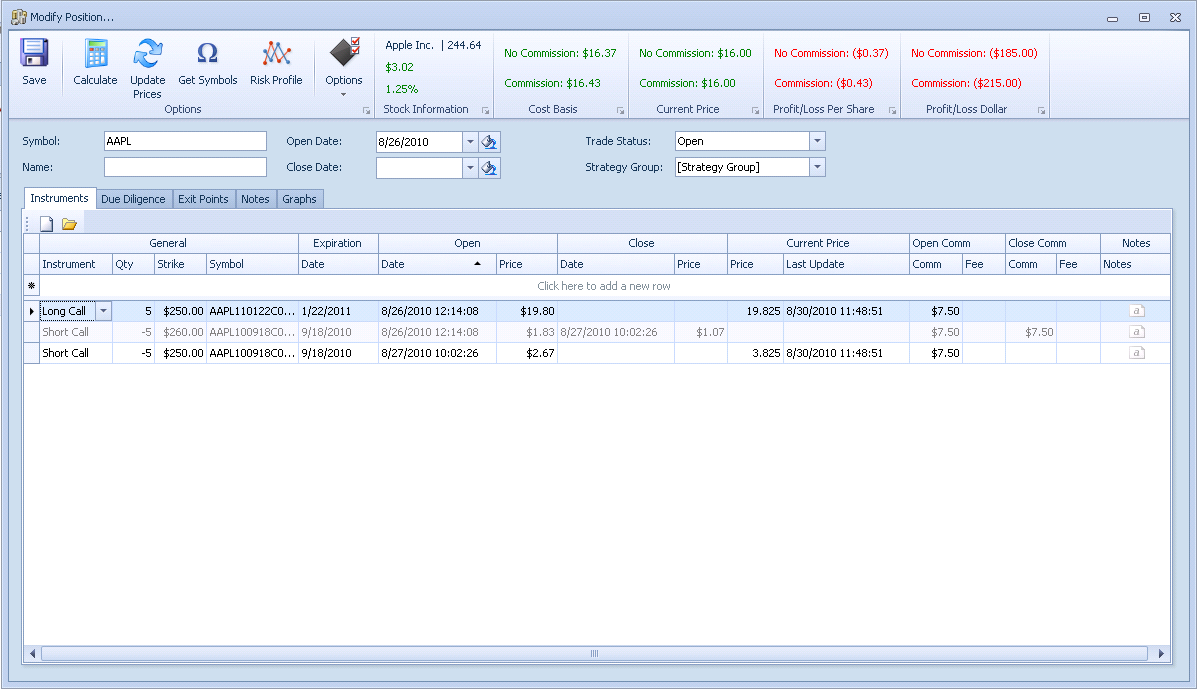Run the Calculate tool
The height and width of the screenshot is (691, 1197).
(95, 61)
